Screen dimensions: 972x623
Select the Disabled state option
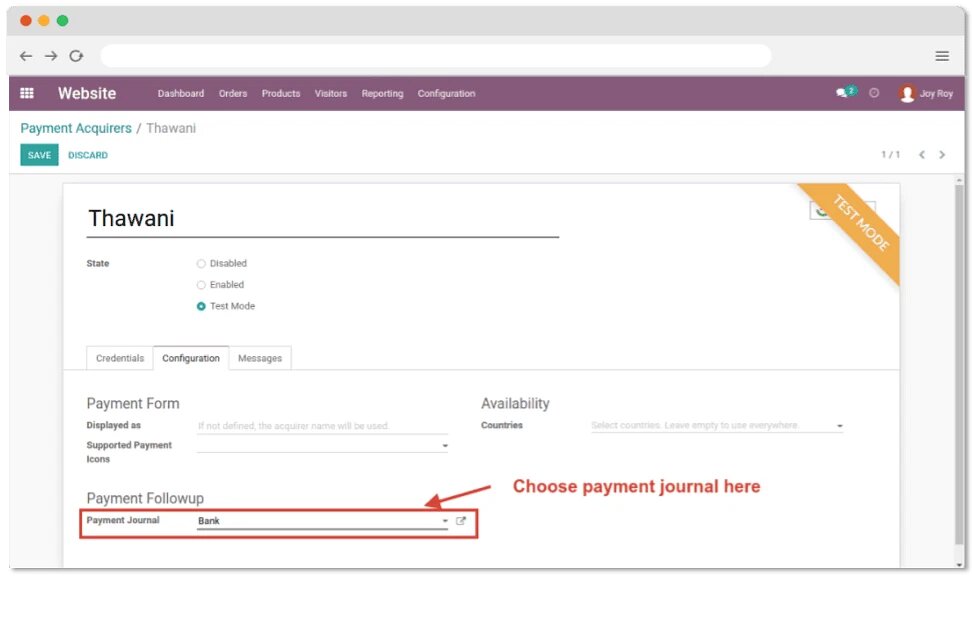pos(201,264)
